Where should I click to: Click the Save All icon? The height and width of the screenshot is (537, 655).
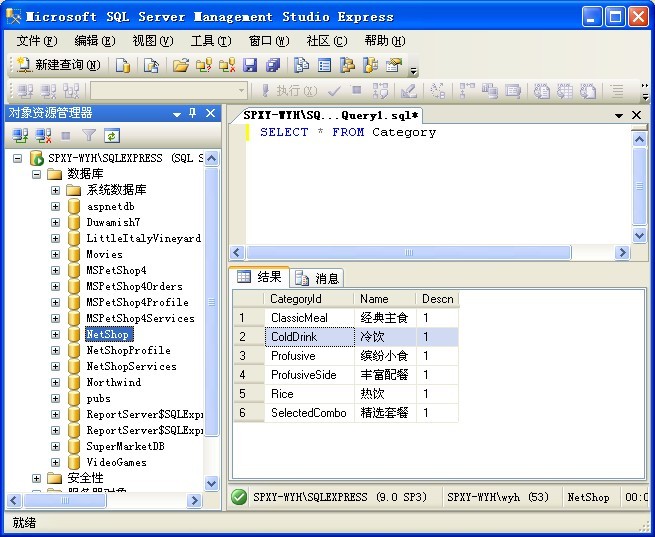[x=273, y=65]
